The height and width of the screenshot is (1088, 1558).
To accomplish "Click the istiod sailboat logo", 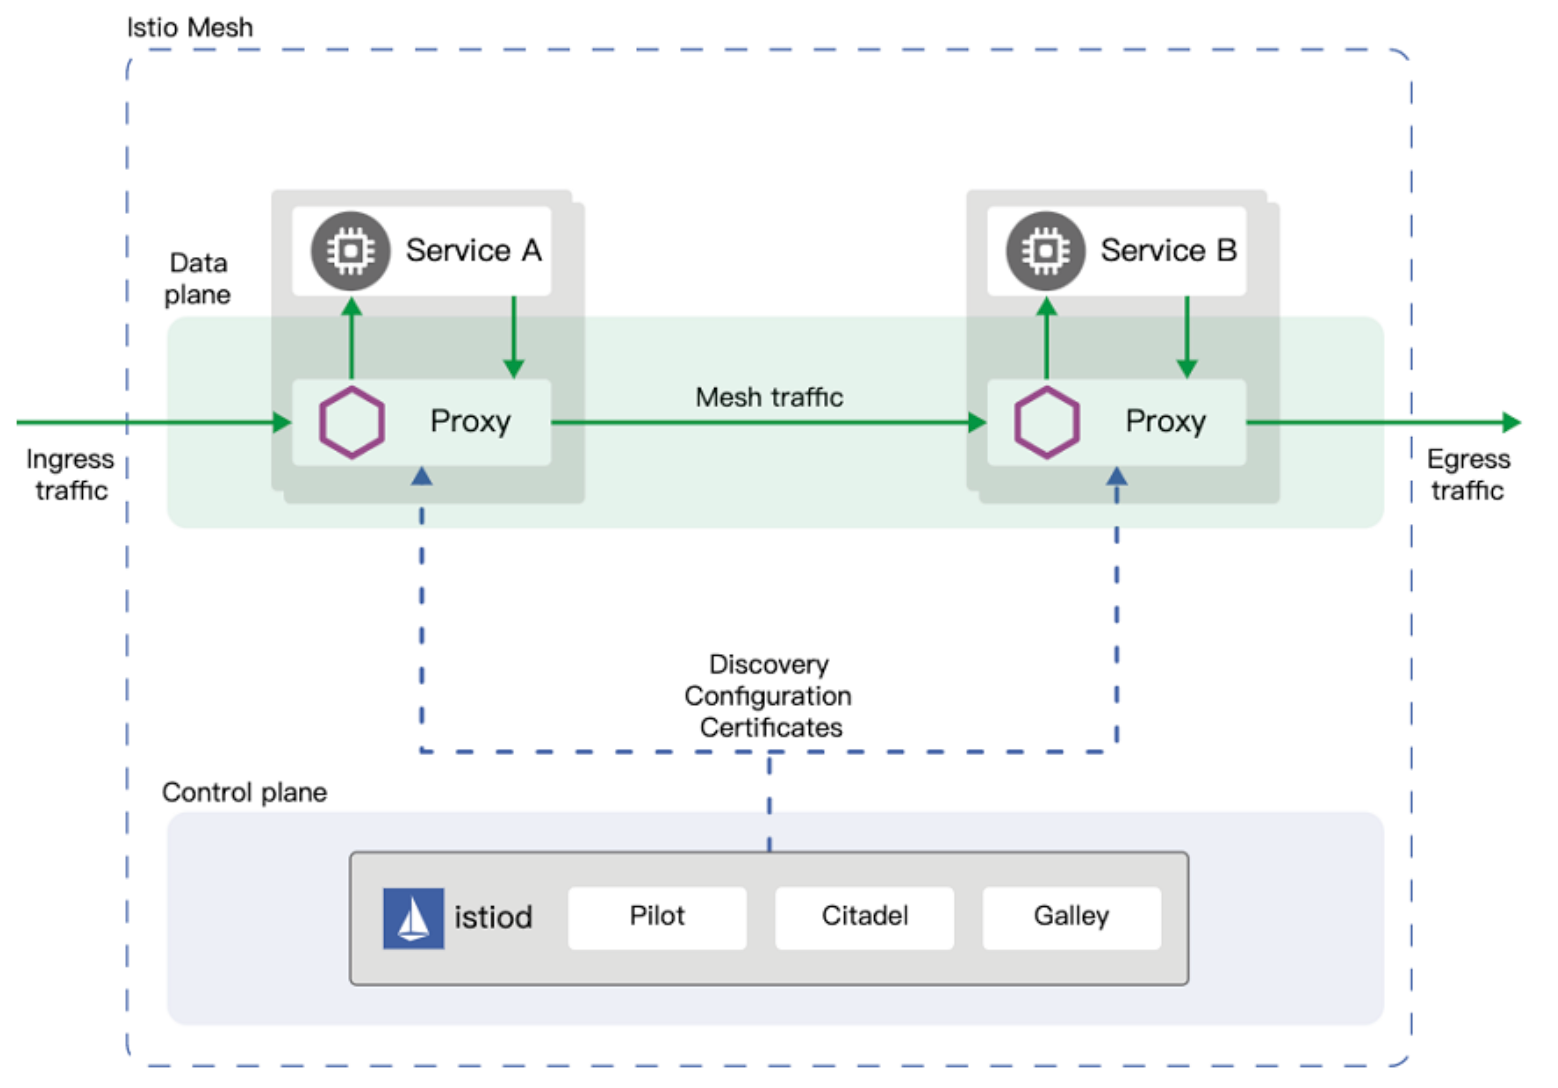I will (413, 918).
